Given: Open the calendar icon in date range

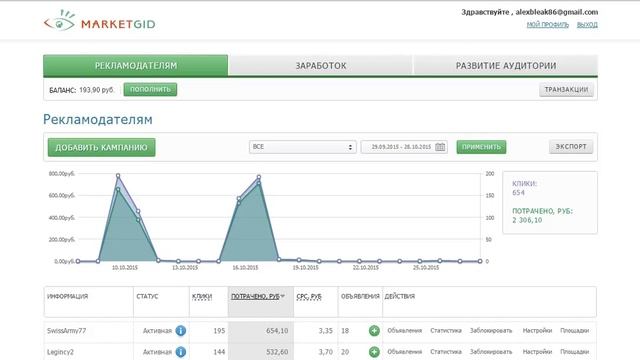Looking at the screenshot, I should pos(440,147).
